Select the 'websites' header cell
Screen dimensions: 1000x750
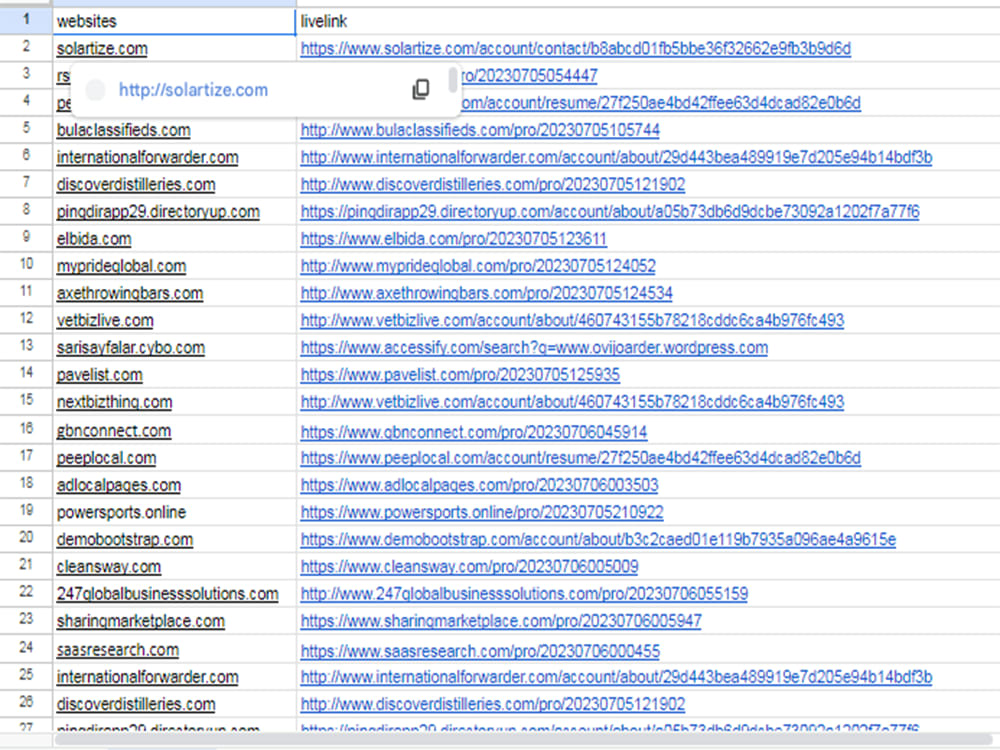pos(174,21)
